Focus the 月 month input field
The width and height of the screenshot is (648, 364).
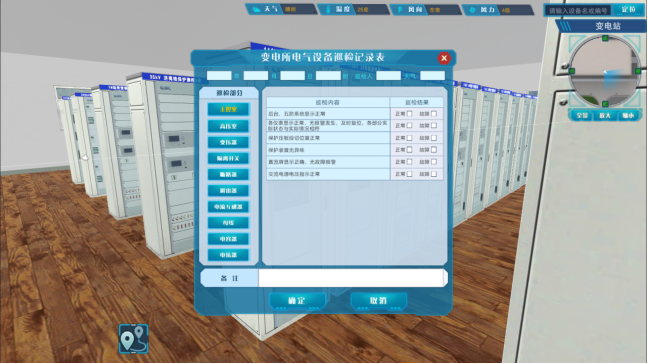click(256, 76)
